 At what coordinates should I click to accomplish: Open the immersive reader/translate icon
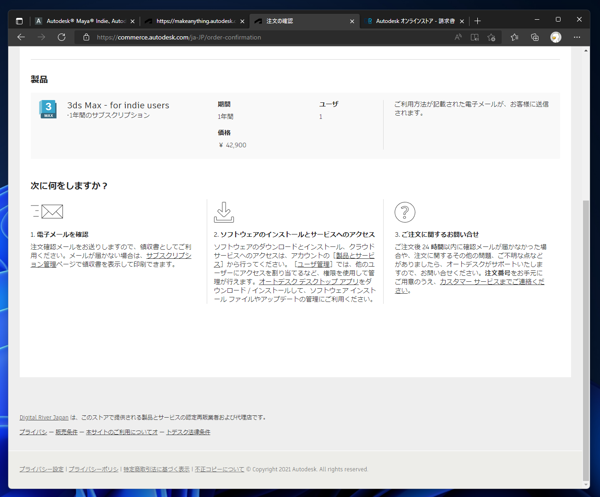474,37
